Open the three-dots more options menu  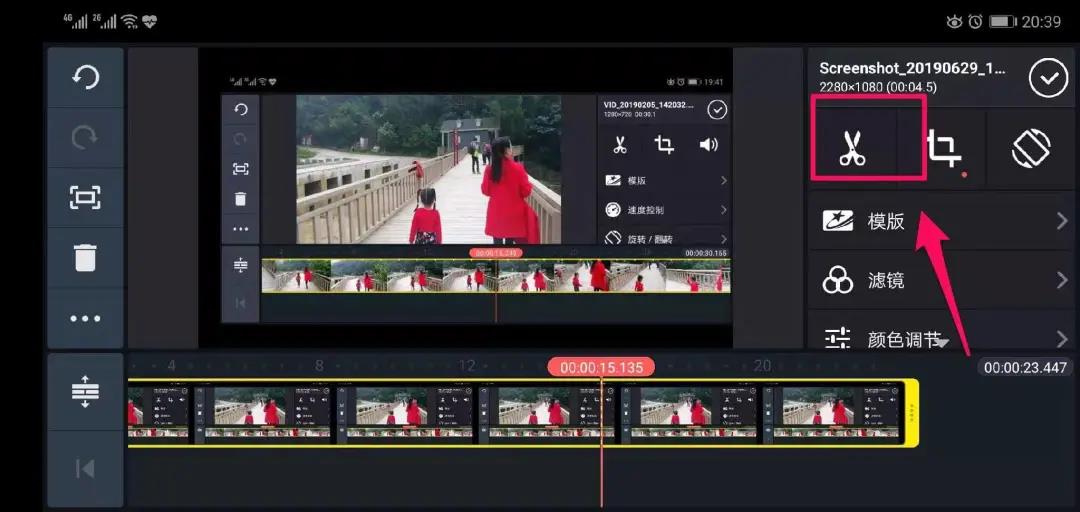tap(85, 318)
